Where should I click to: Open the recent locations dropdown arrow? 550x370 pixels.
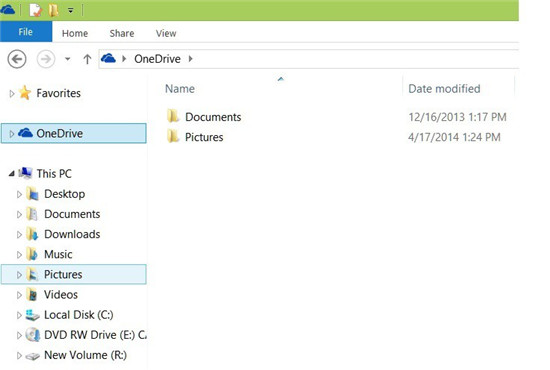(x=68, y=59)
